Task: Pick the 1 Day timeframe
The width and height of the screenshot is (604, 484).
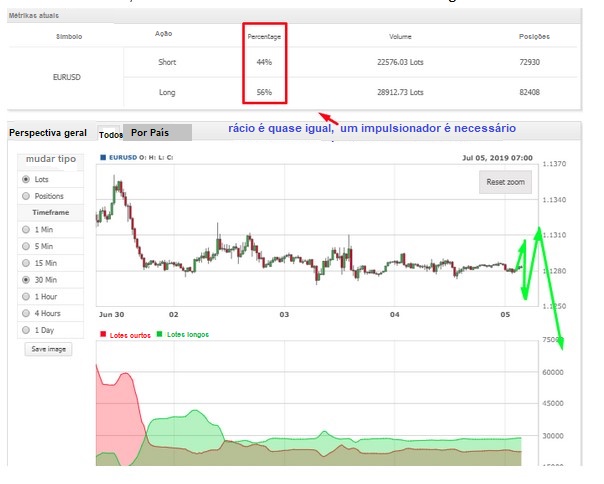Action: click(26, 330)
